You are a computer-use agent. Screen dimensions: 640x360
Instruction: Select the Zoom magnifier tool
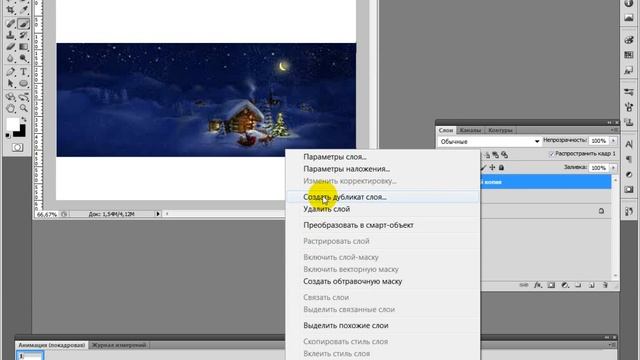tap(24, 109)
